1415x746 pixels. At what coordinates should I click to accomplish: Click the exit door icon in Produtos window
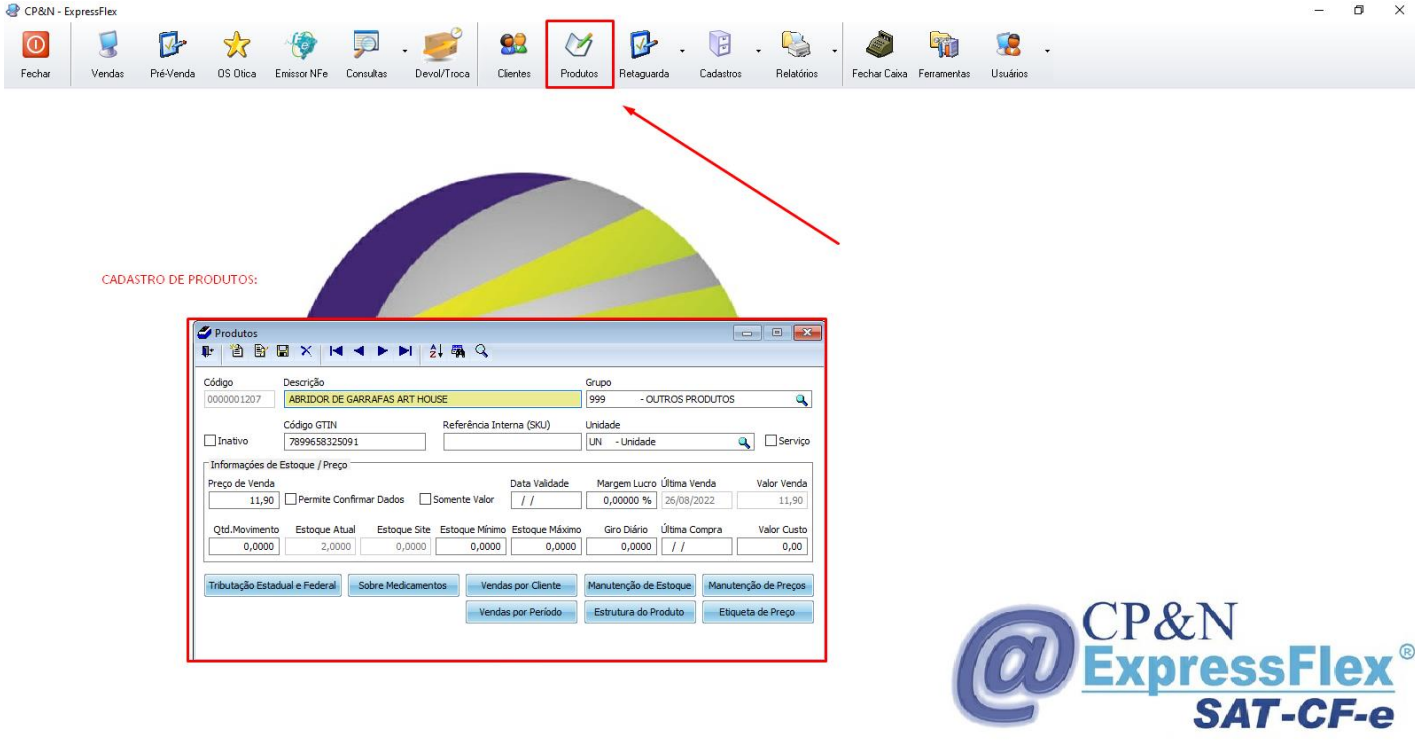click(207, 351)
